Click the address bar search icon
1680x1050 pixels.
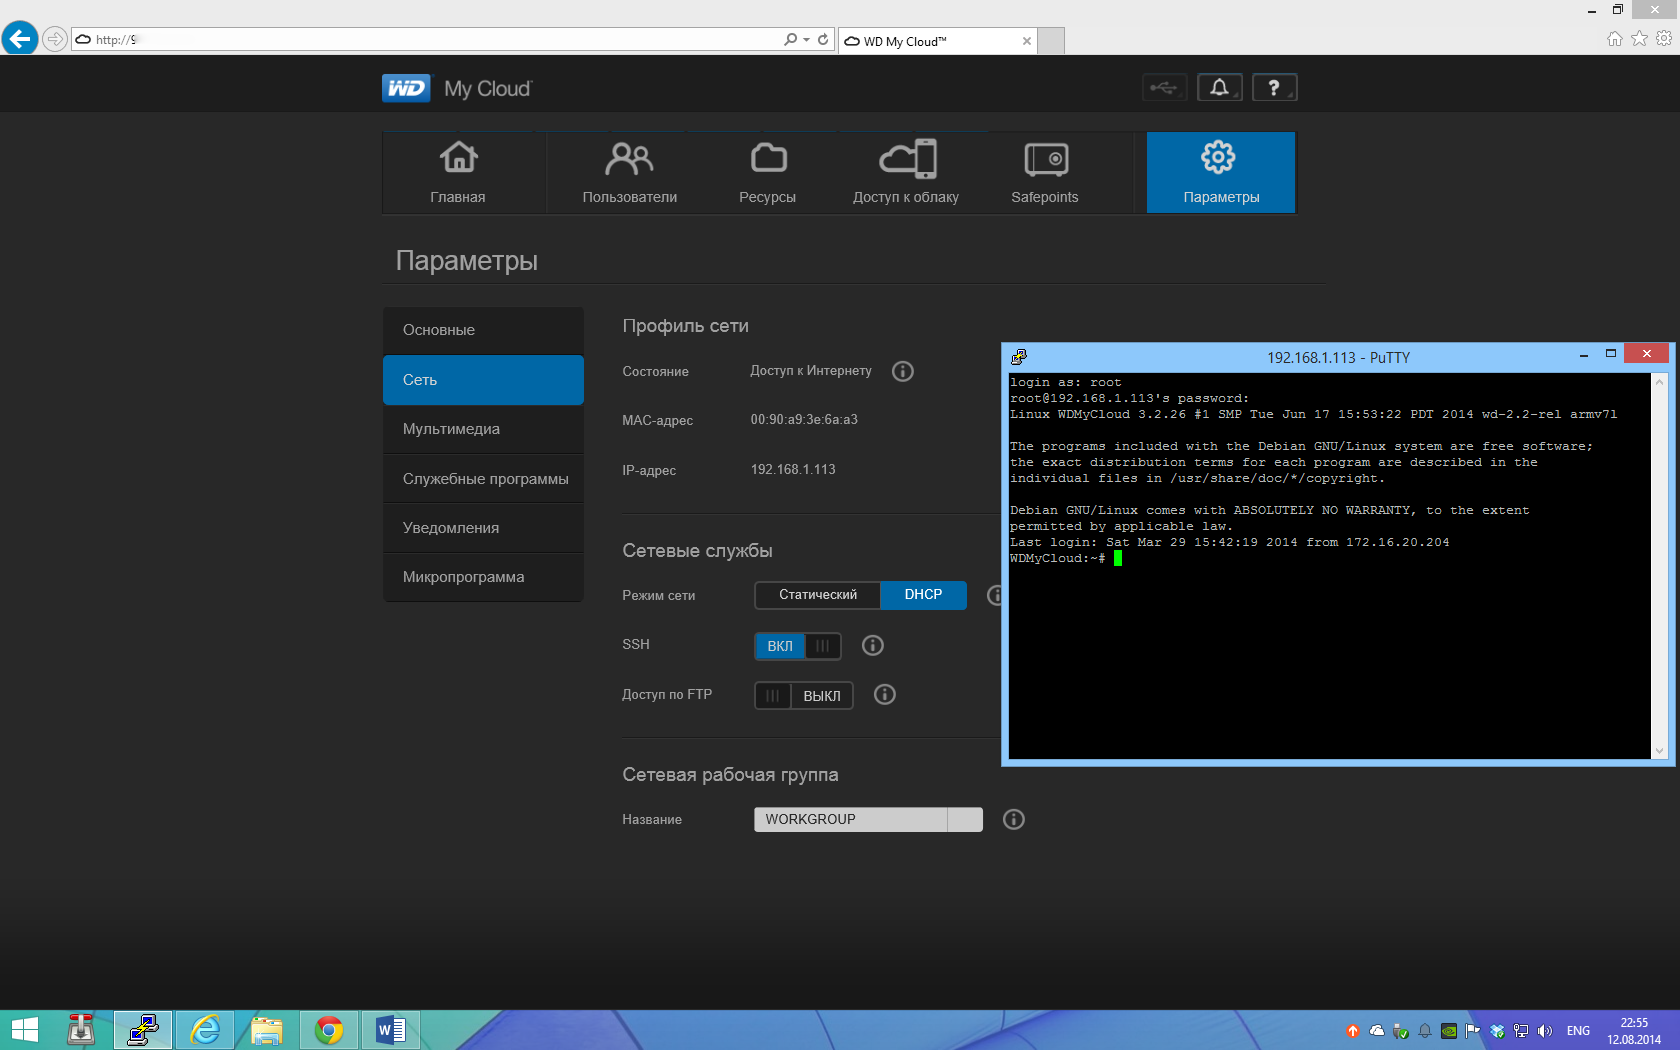[790, 40]
